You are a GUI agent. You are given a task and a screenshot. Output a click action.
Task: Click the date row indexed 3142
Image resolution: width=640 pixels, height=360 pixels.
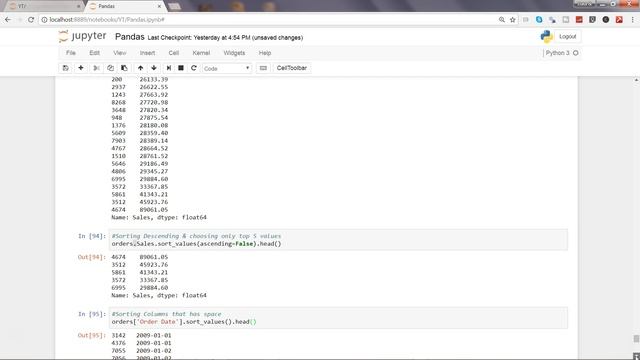point(141,335)
